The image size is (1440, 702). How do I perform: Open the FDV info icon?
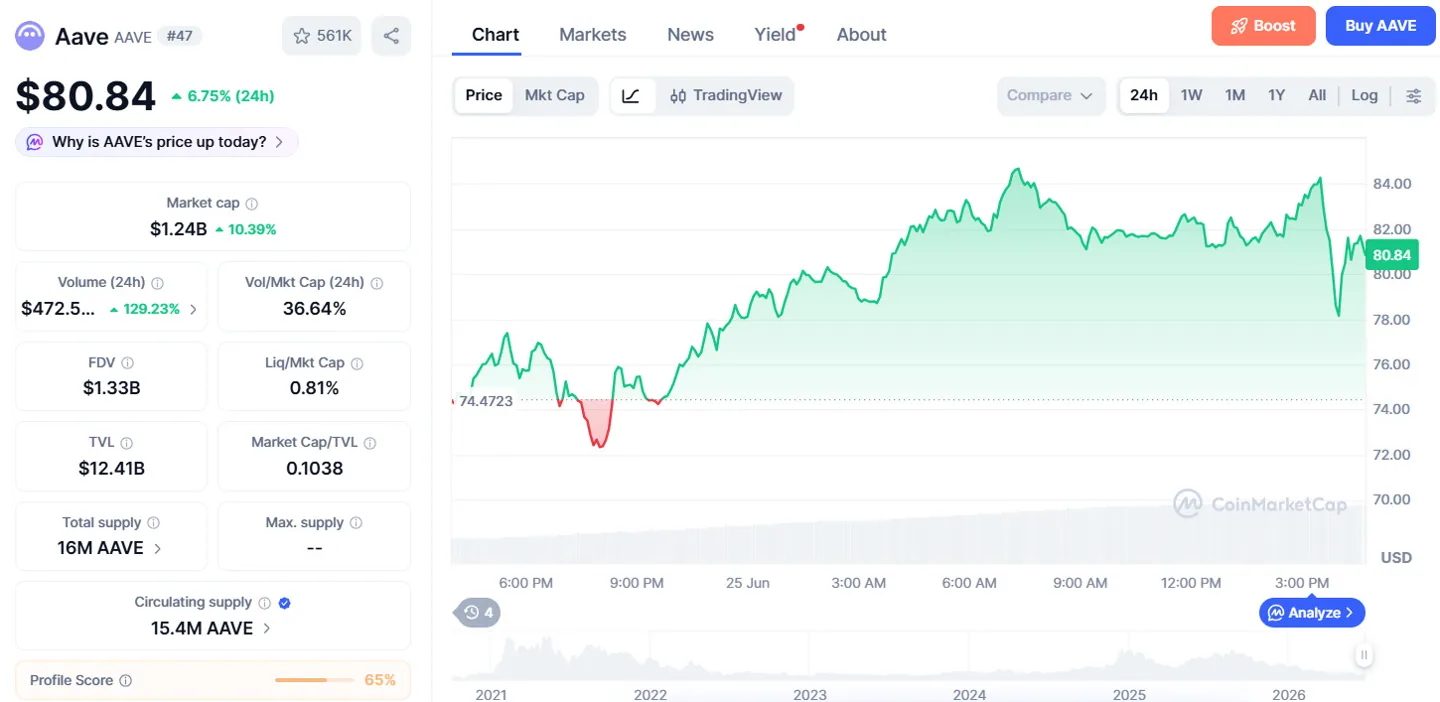point(128,363)
